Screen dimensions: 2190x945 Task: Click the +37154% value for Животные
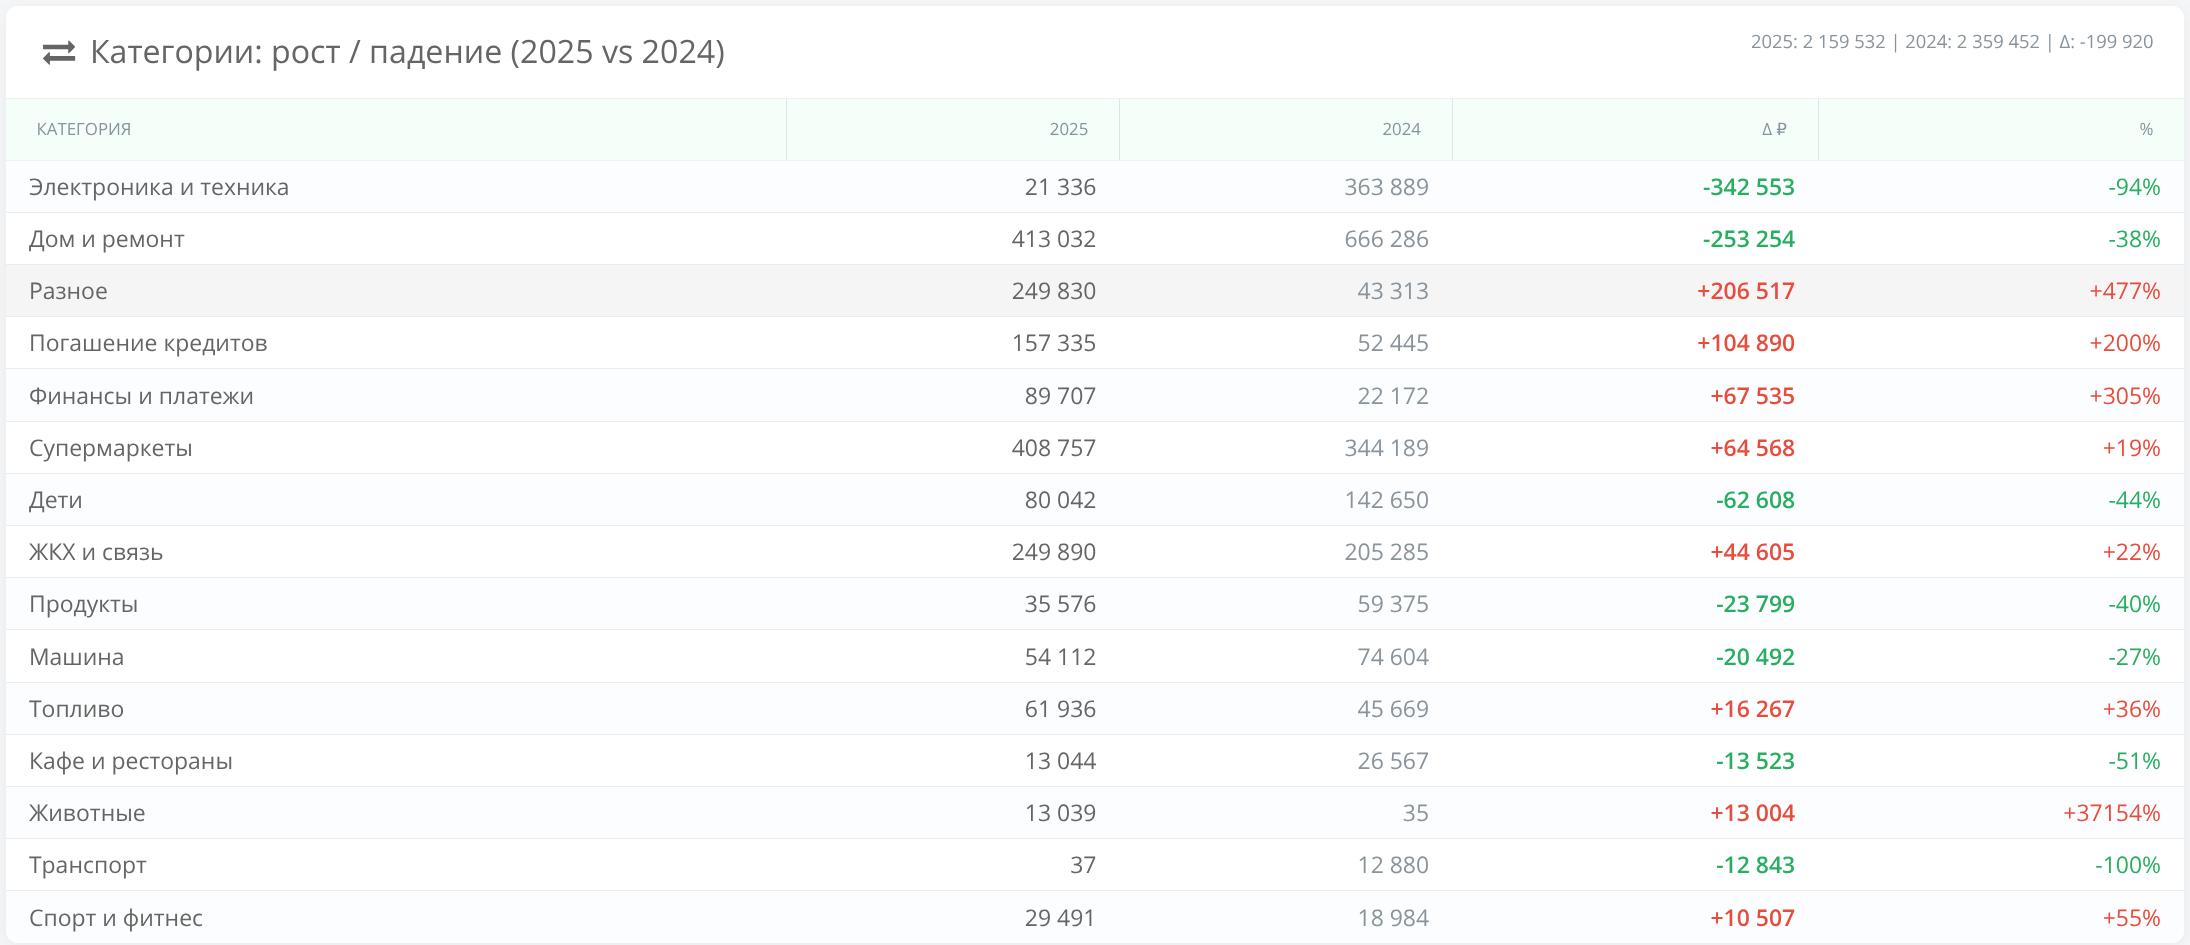tap(2111, 813)
